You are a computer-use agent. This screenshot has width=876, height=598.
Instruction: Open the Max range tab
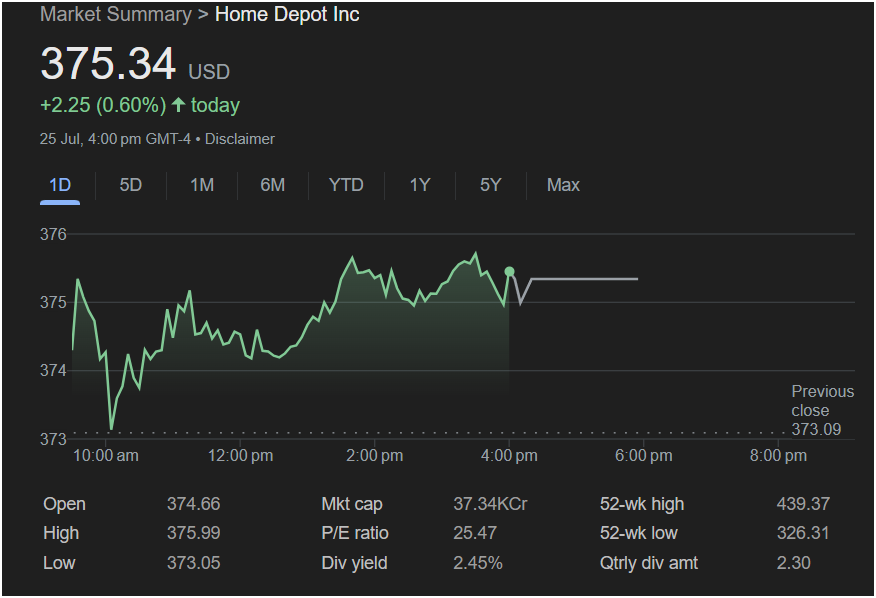tap(563, 185)
